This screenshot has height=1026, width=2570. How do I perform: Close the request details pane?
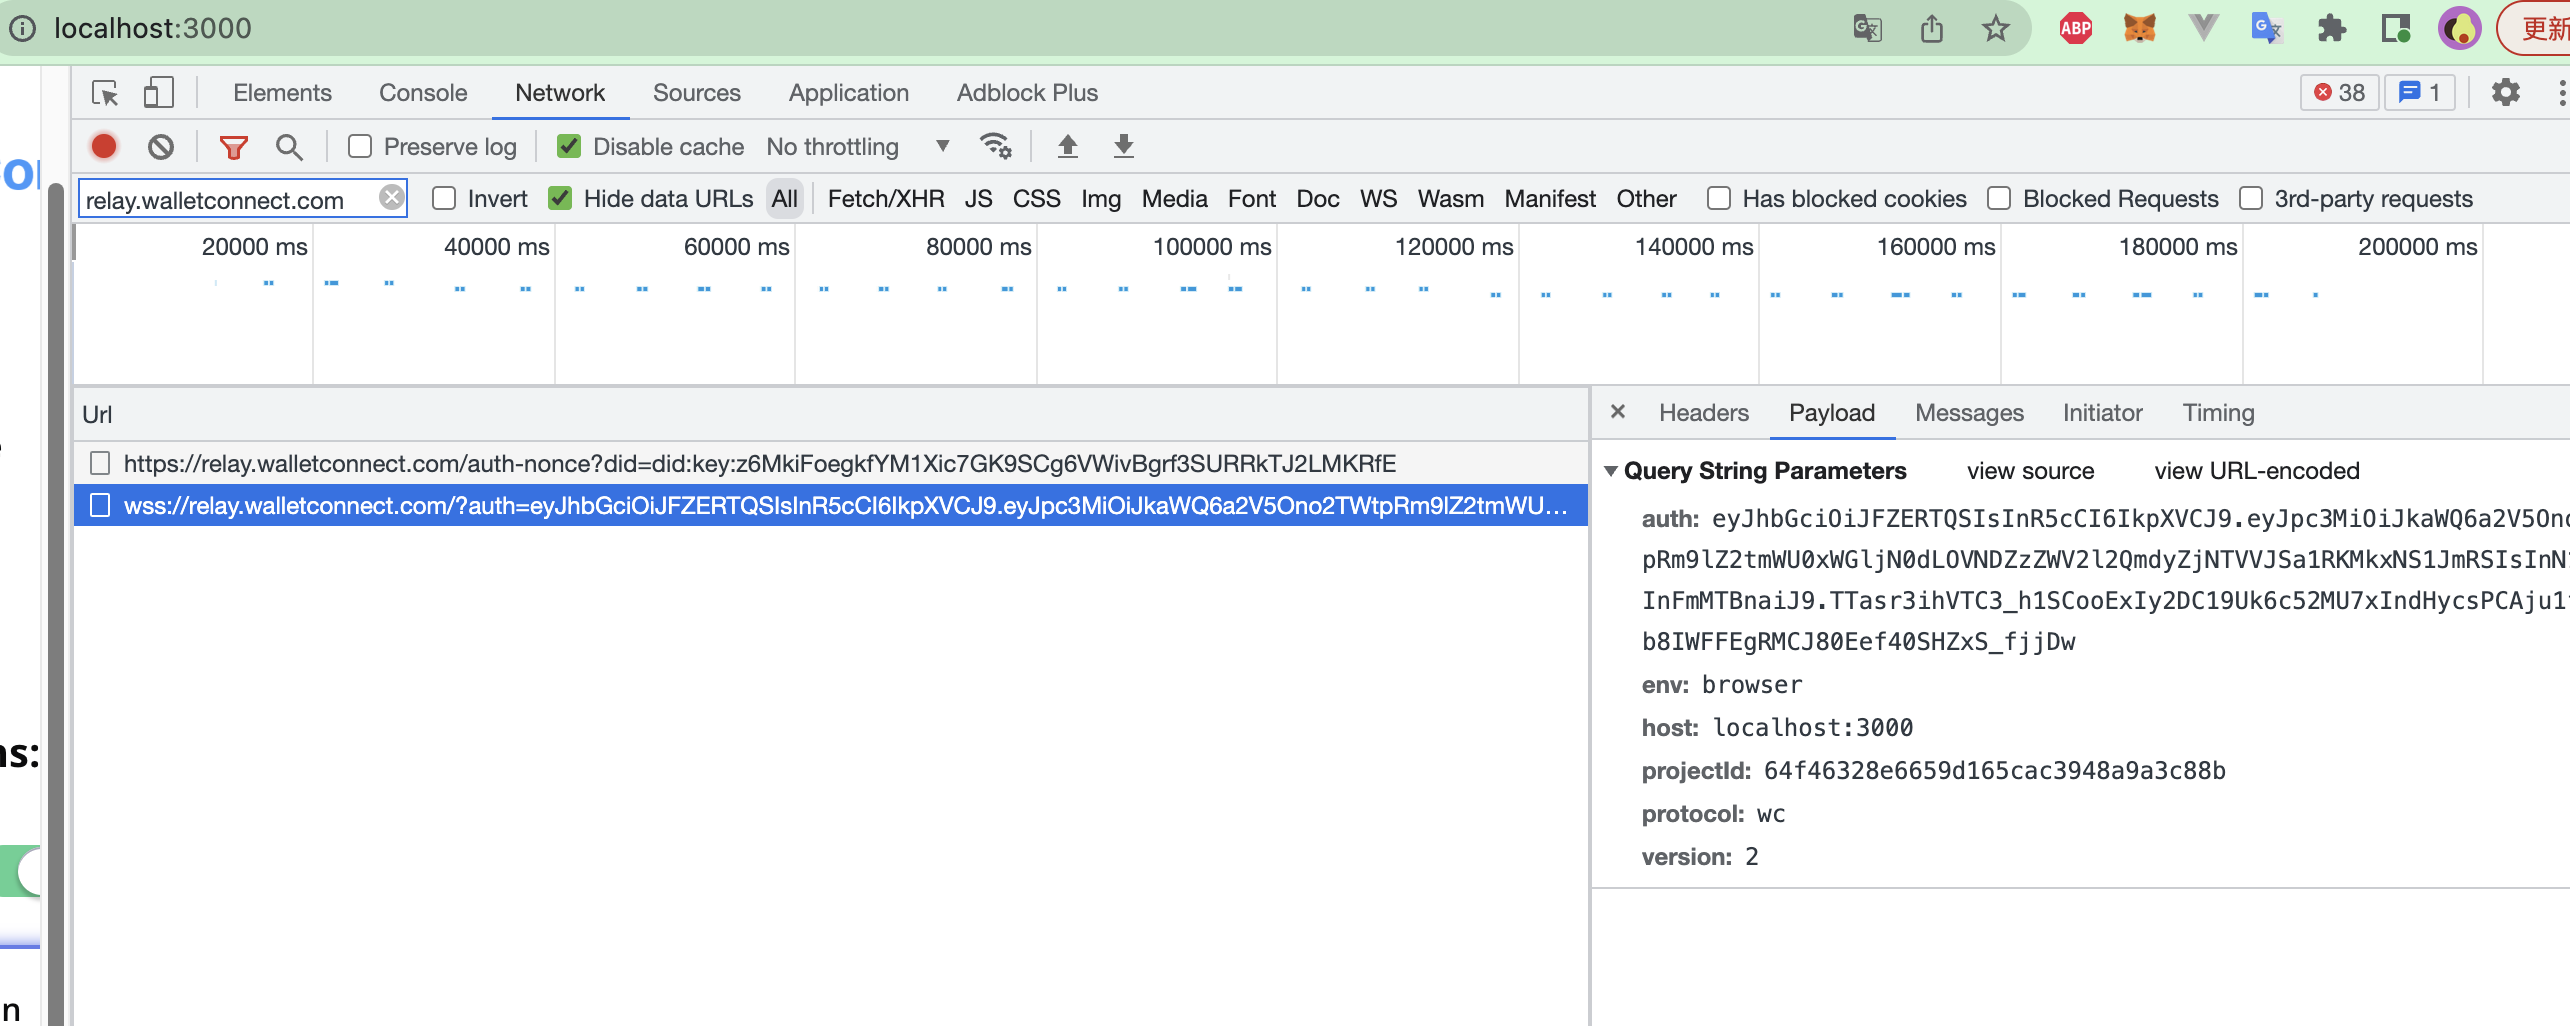coord(1618,412)
